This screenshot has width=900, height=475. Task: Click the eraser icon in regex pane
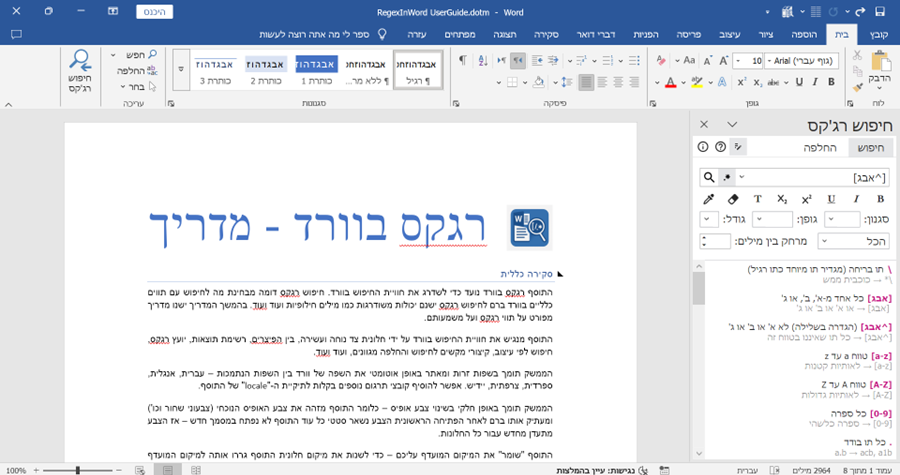point(732,199)
